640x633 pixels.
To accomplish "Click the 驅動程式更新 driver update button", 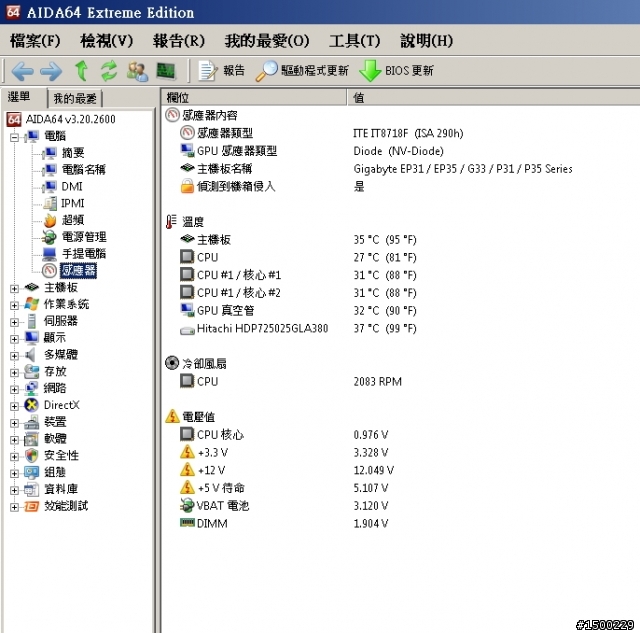I will click(302, 71).
